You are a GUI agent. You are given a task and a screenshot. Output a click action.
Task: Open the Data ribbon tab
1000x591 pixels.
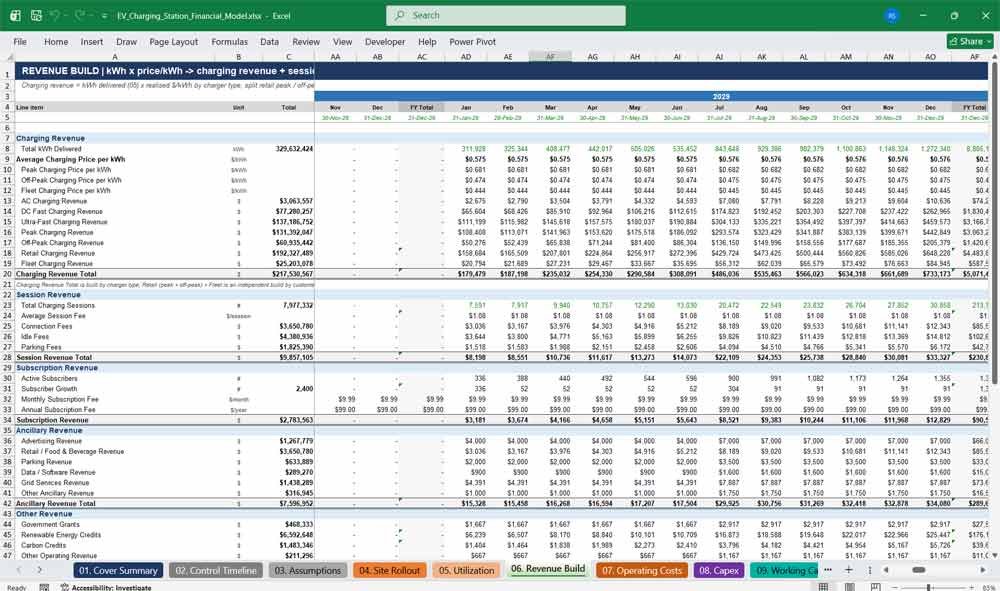pos(269,41)
